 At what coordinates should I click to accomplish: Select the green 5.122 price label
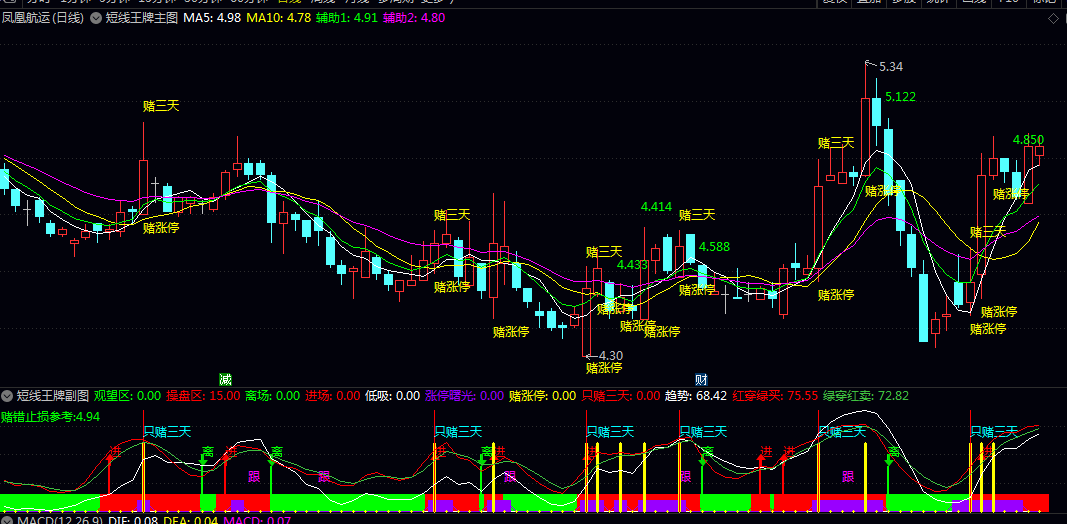(900, 97)
